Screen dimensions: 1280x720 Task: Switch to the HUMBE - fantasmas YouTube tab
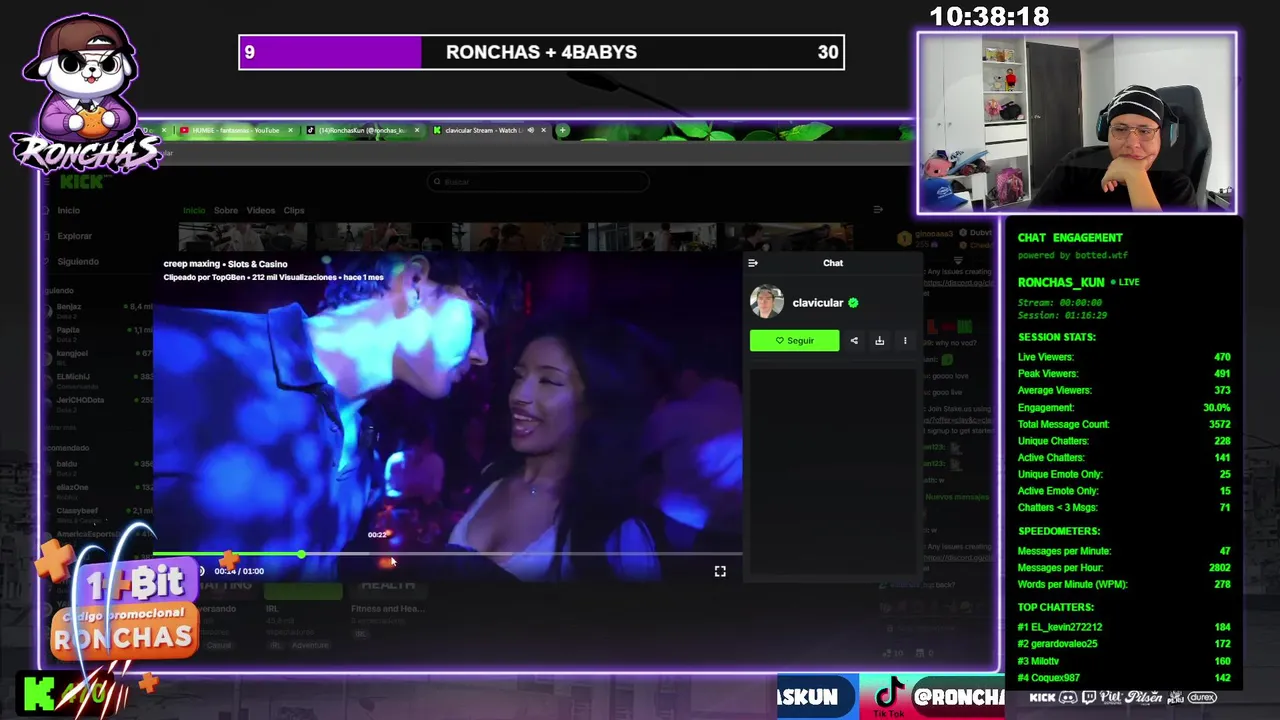pos(235,130)
